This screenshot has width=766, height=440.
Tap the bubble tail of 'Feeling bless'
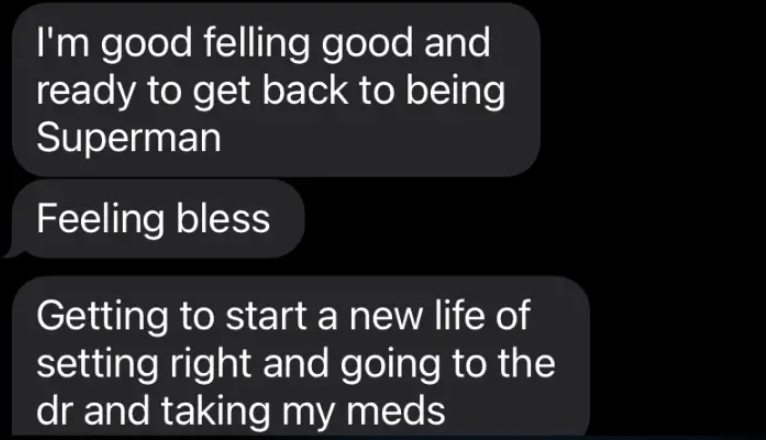[x=14, y=250]
